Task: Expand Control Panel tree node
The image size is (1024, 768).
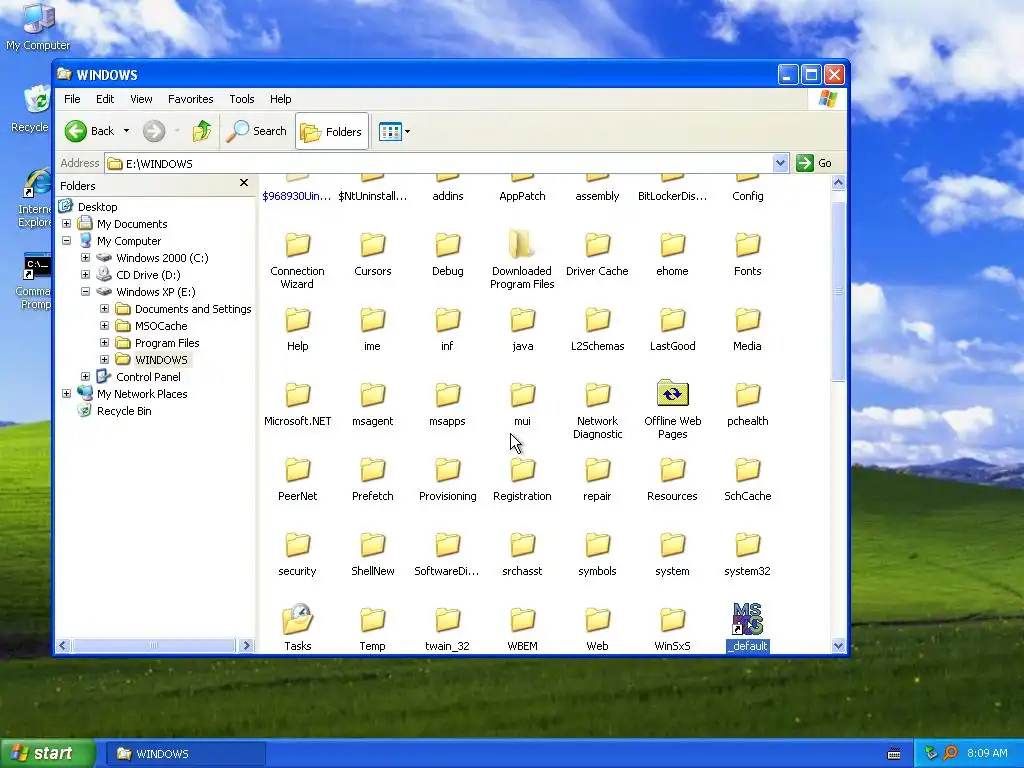Action: click(x=86, y=376)
